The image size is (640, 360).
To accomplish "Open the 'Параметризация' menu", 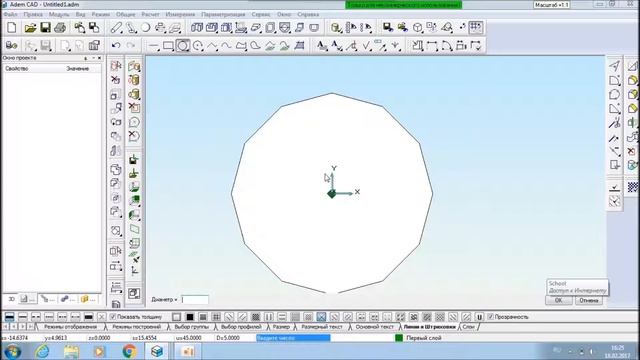I will coord(223,14).
